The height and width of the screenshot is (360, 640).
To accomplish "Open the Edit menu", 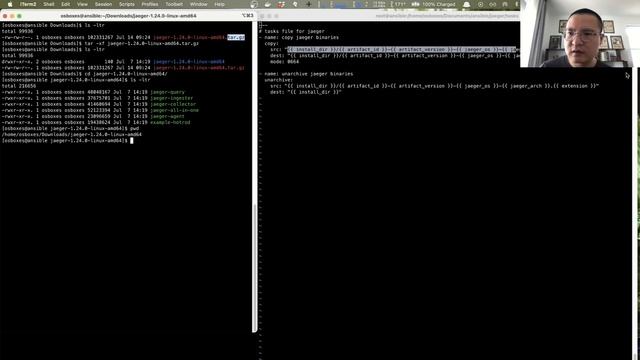I will (x=66, y=4).
